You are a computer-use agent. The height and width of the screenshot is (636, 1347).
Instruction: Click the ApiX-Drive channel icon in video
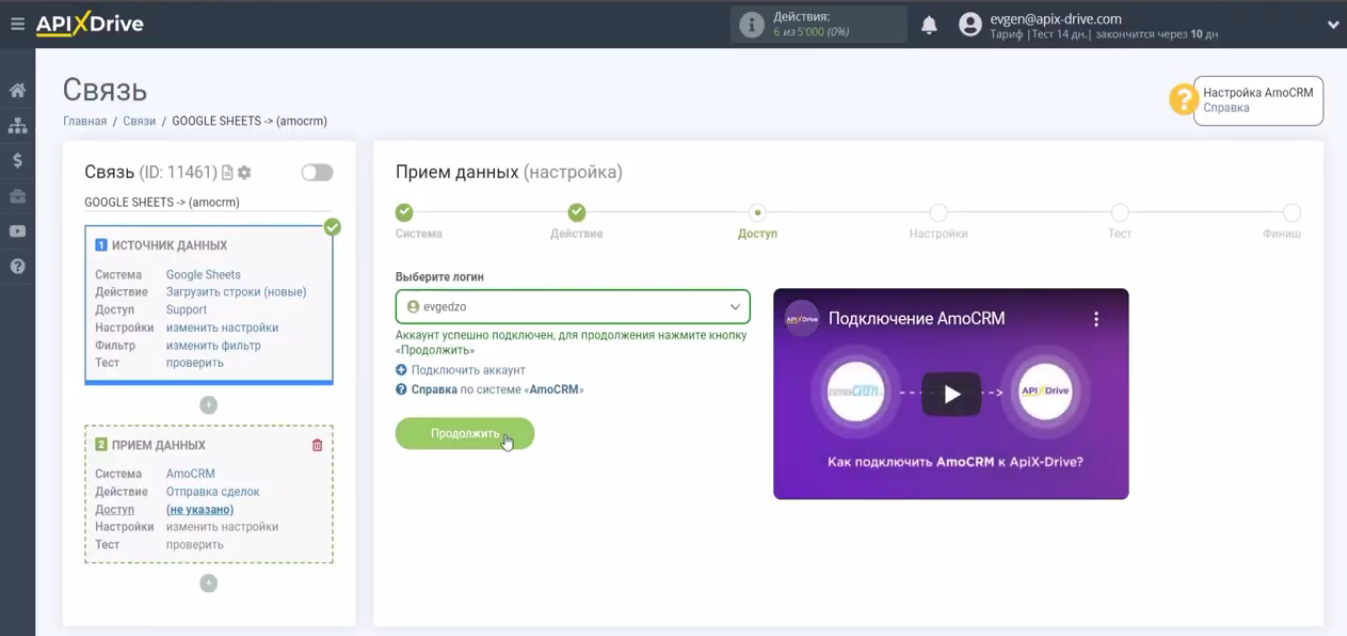(x=802, y=319)
